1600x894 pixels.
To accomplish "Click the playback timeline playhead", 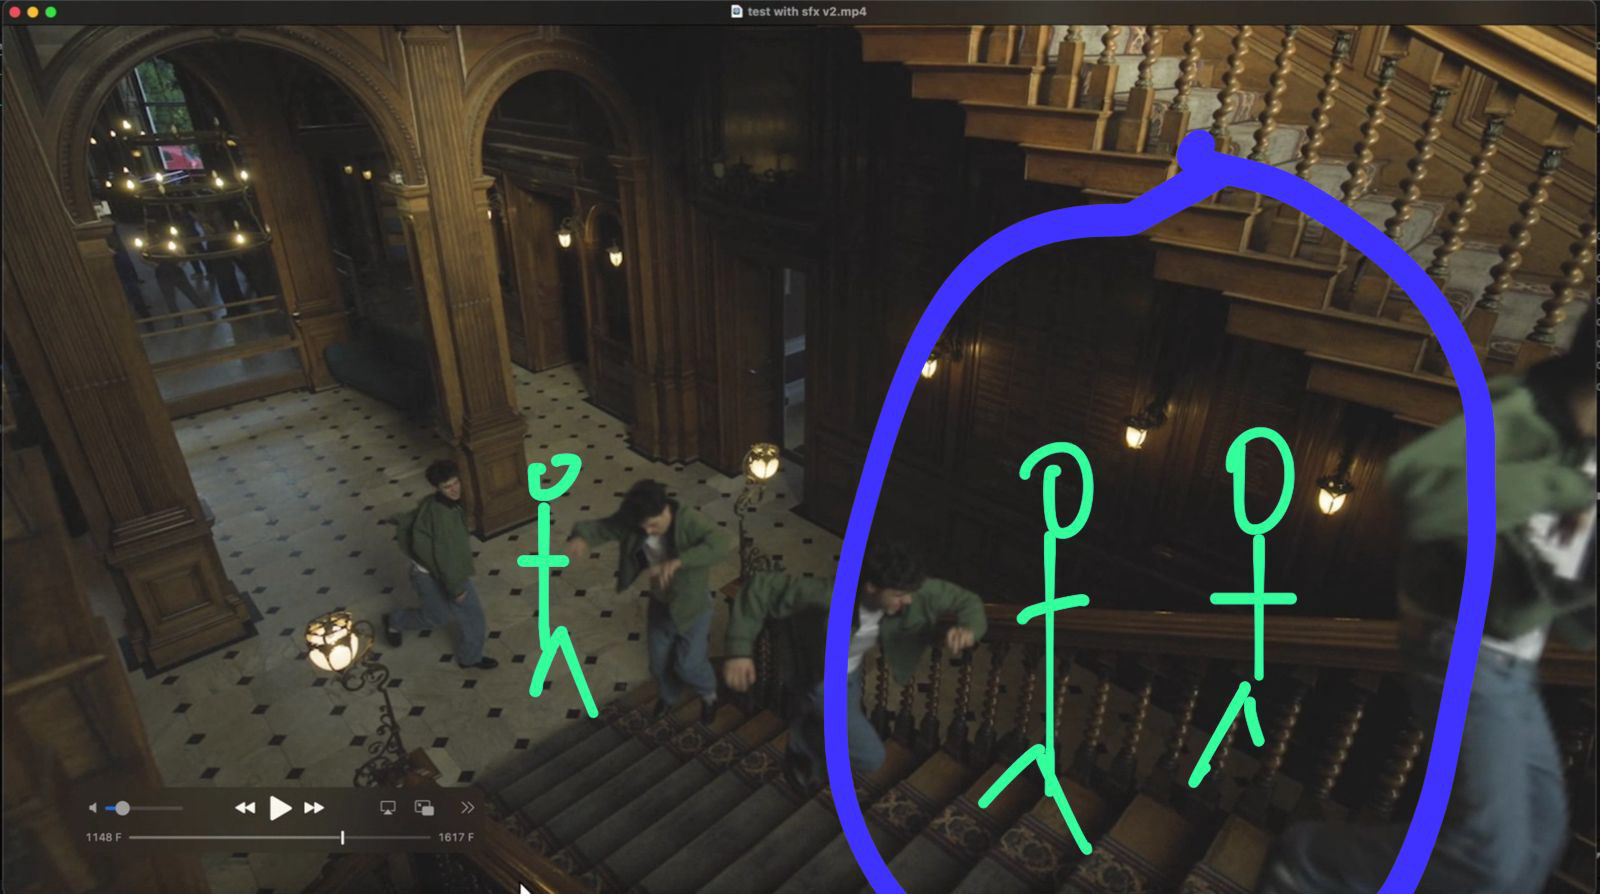I will pos(343,837).
